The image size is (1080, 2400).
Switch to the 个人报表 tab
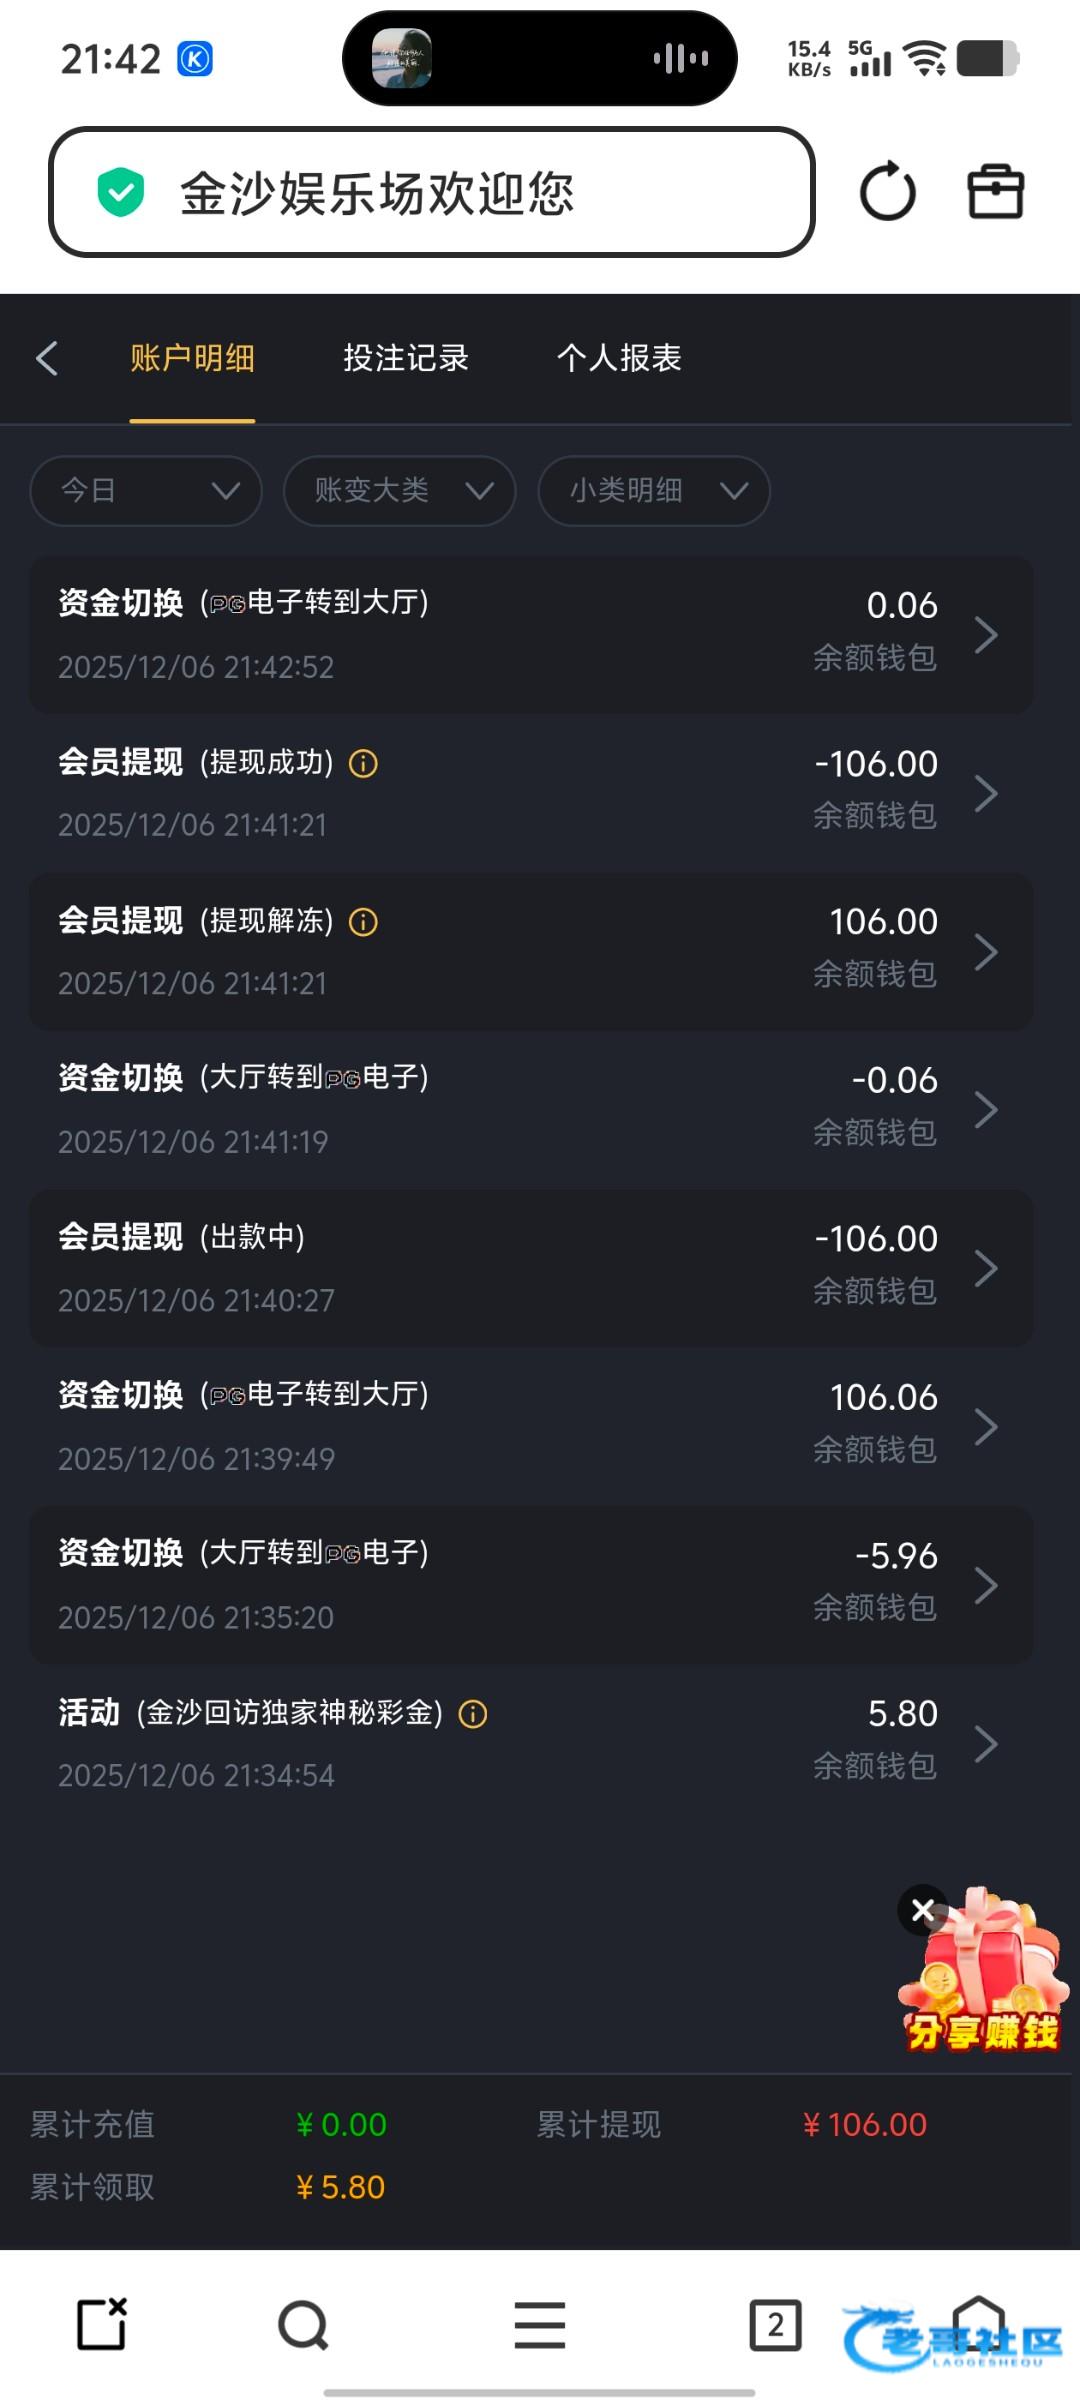619,358
